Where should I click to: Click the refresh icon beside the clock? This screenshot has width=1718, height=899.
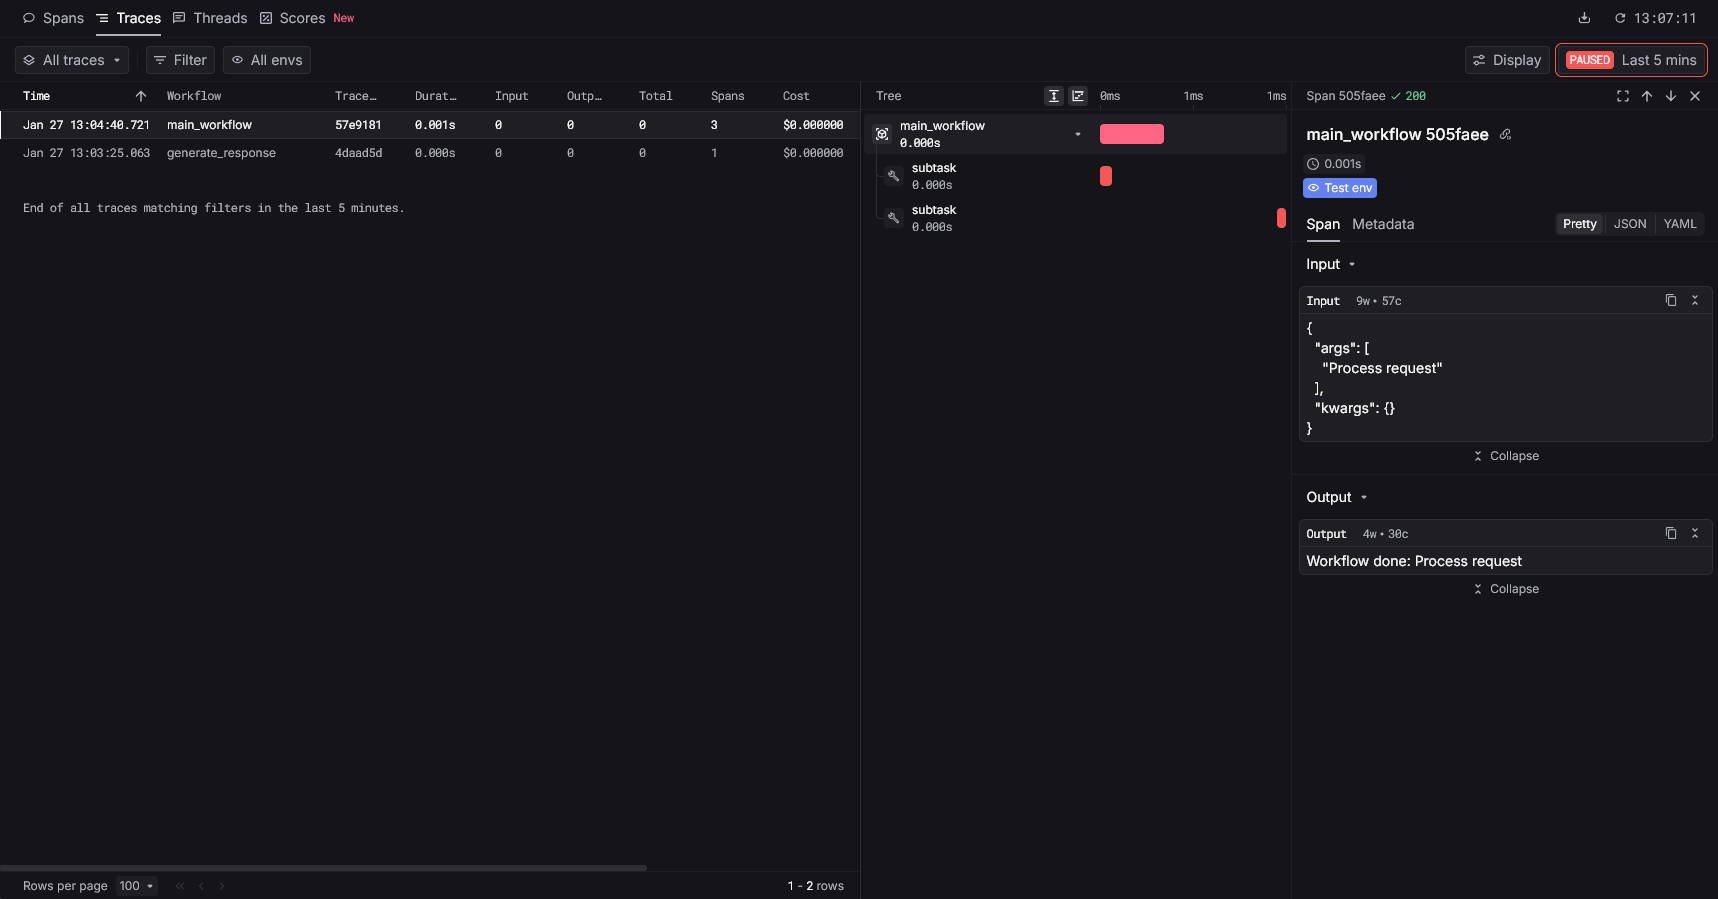(1620, 18)
